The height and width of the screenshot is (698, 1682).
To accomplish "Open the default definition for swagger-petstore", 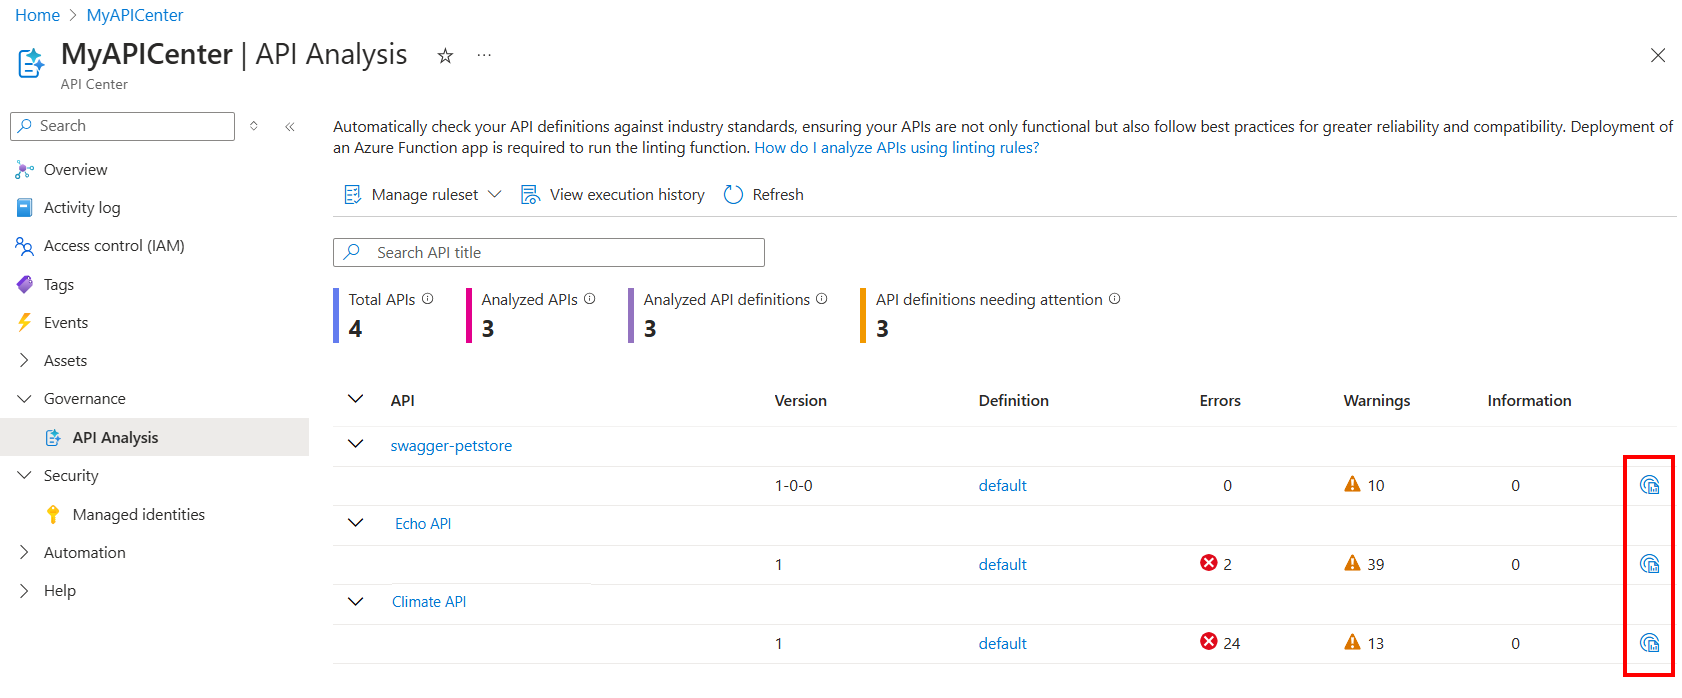I will point(1002,486).
